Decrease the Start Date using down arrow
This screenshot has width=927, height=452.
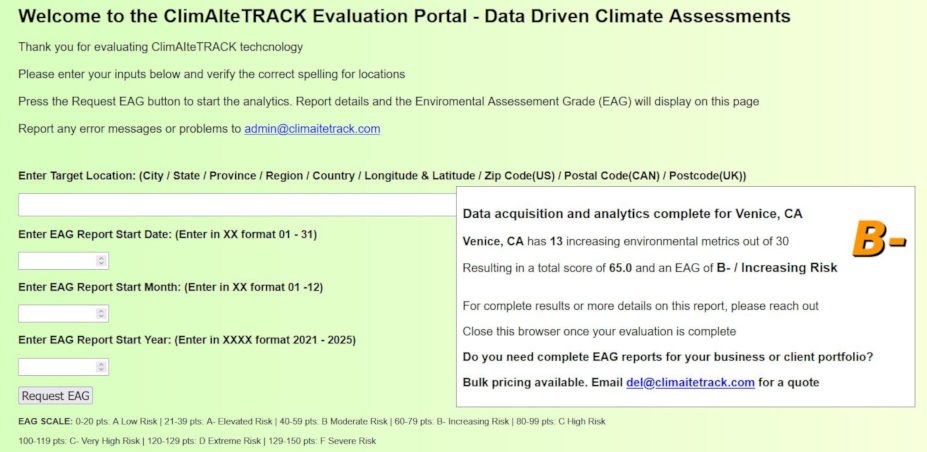click(101, 265)
